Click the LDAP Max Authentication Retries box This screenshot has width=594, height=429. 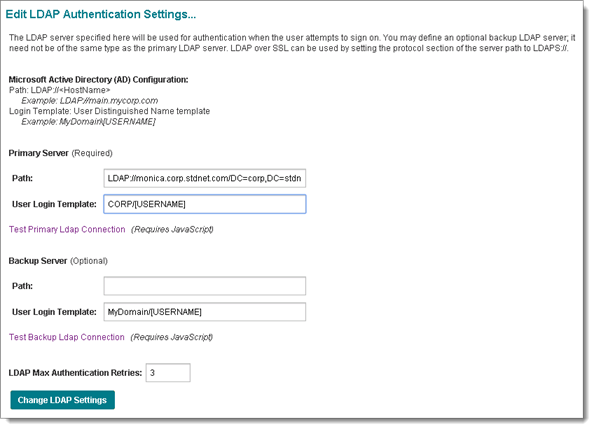168,373
